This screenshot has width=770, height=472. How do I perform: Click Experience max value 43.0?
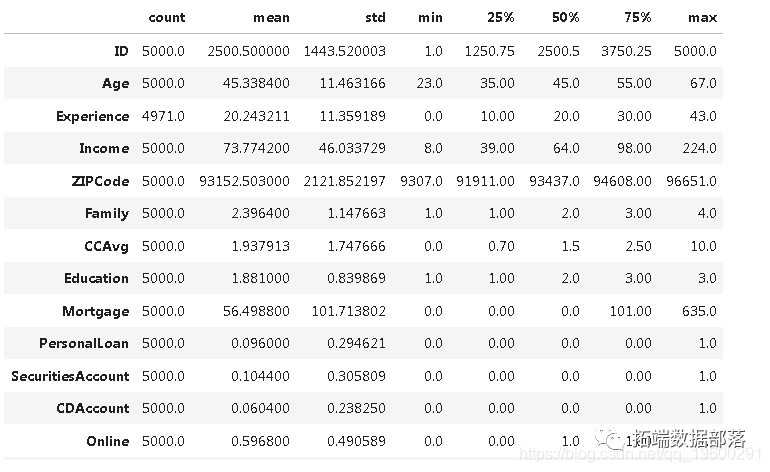point(703,116)
